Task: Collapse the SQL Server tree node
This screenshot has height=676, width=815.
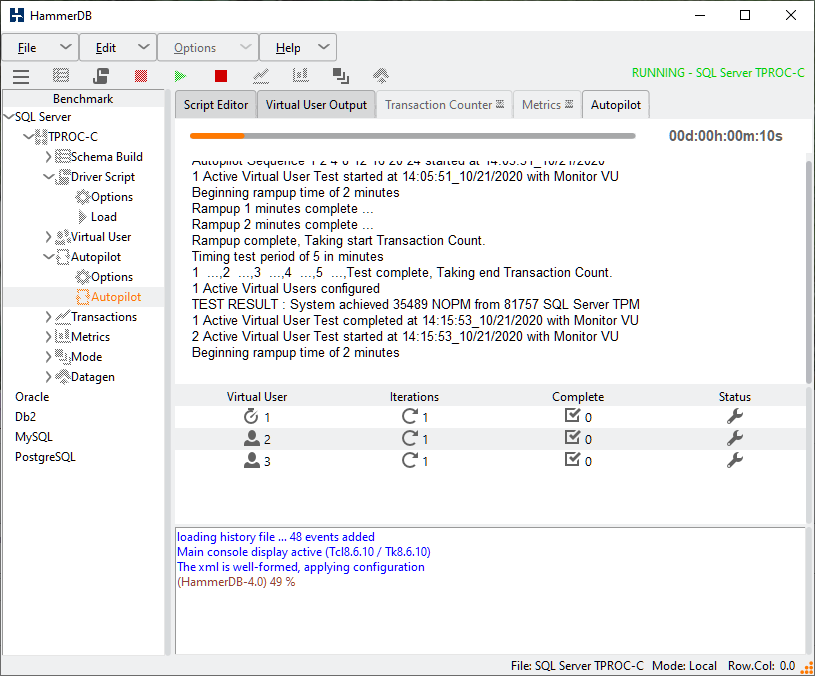Action: click(9, 117)
